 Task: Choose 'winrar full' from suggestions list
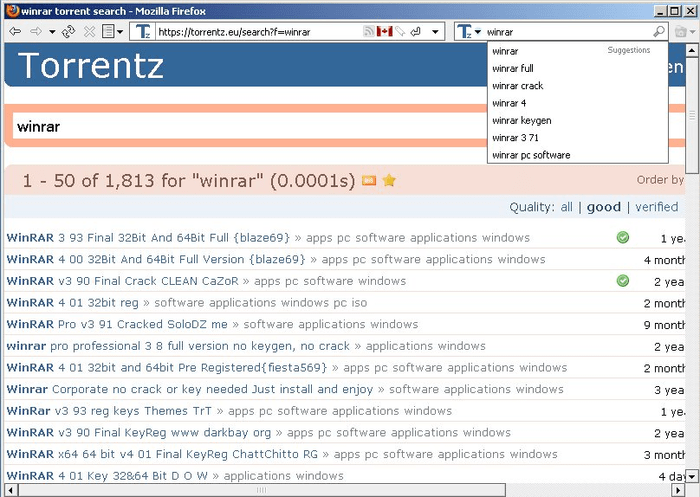click(512, 69)
